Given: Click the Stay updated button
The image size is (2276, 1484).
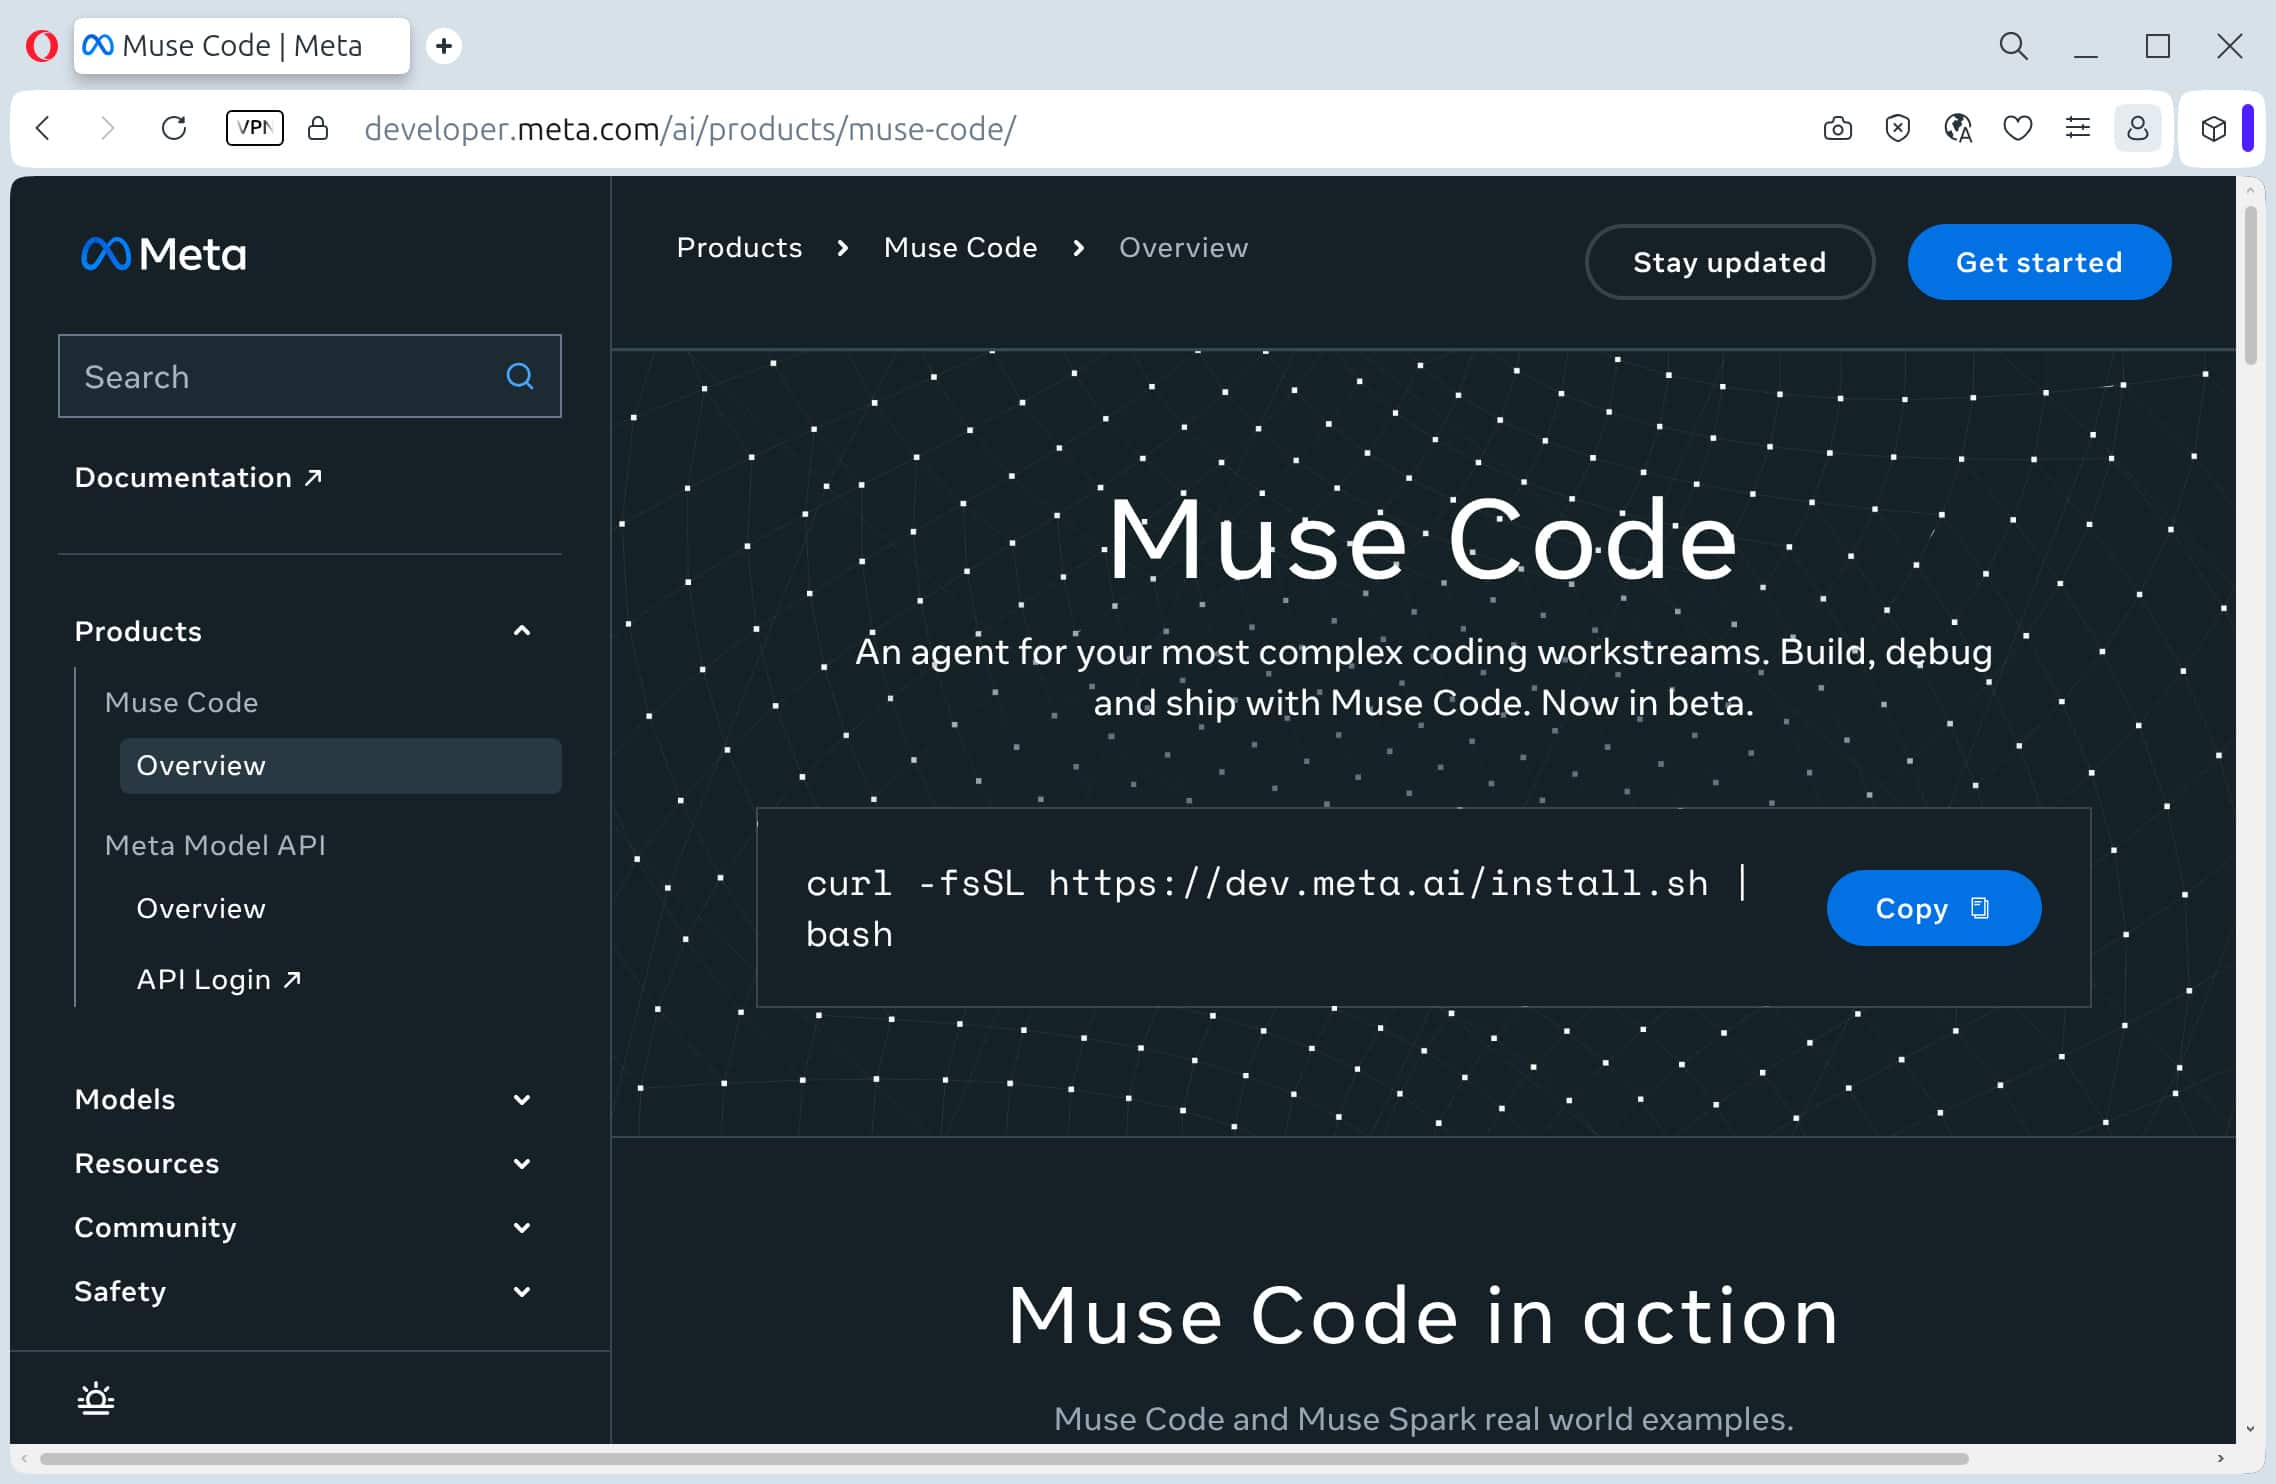Looking at the screenshot, I should (1729, 262).
